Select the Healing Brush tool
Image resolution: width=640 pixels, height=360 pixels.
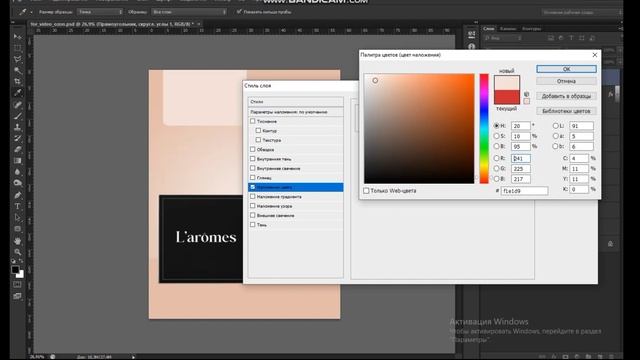(x=17, y=105)
